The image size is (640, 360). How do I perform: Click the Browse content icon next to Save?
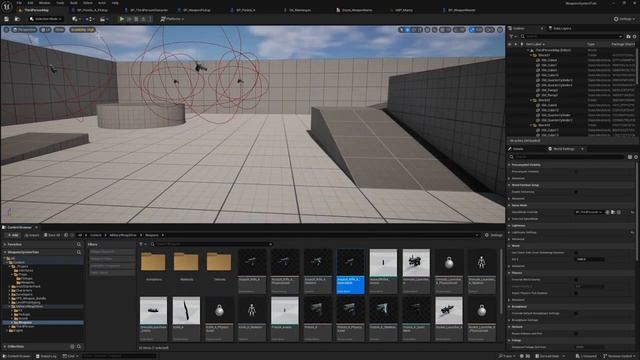coord(17,19)
